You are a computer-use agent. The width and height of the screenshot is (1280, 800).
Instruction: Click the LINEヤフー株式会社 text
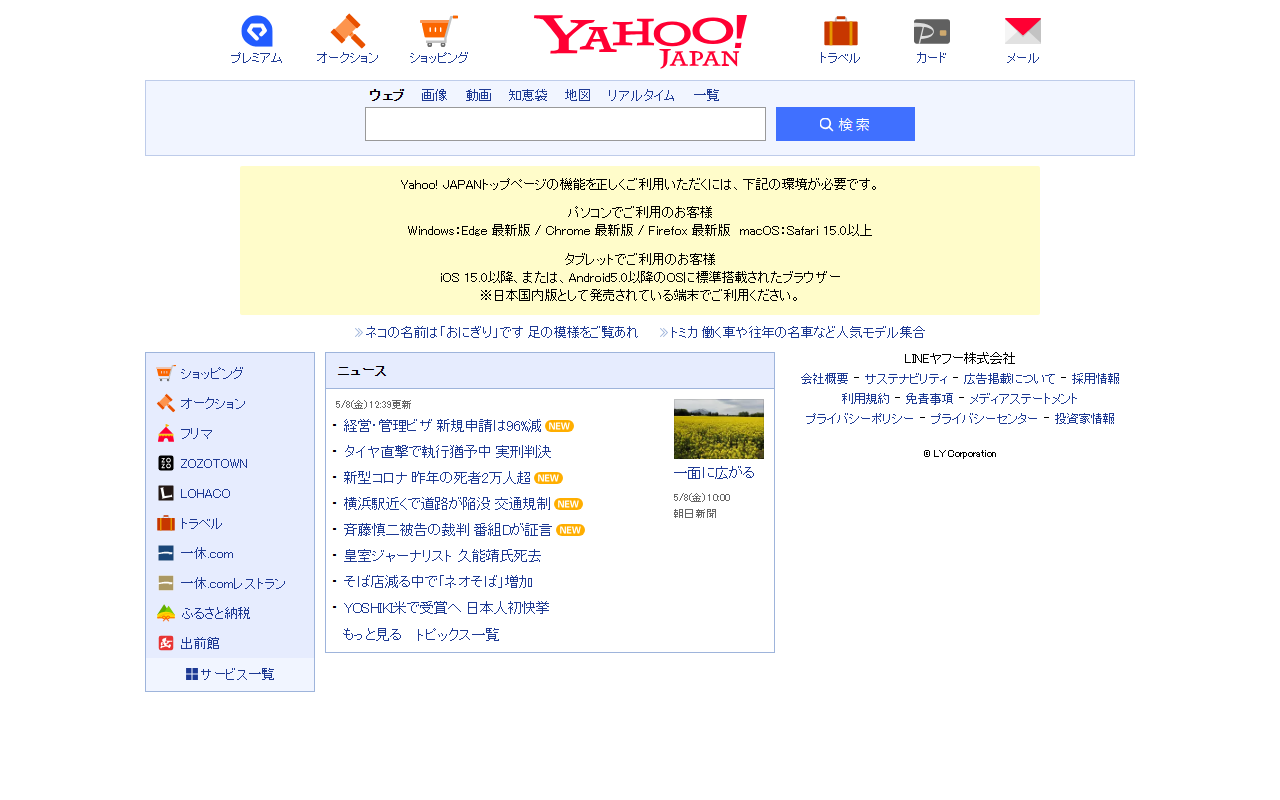pyautogui.click(x=960, y=358)
